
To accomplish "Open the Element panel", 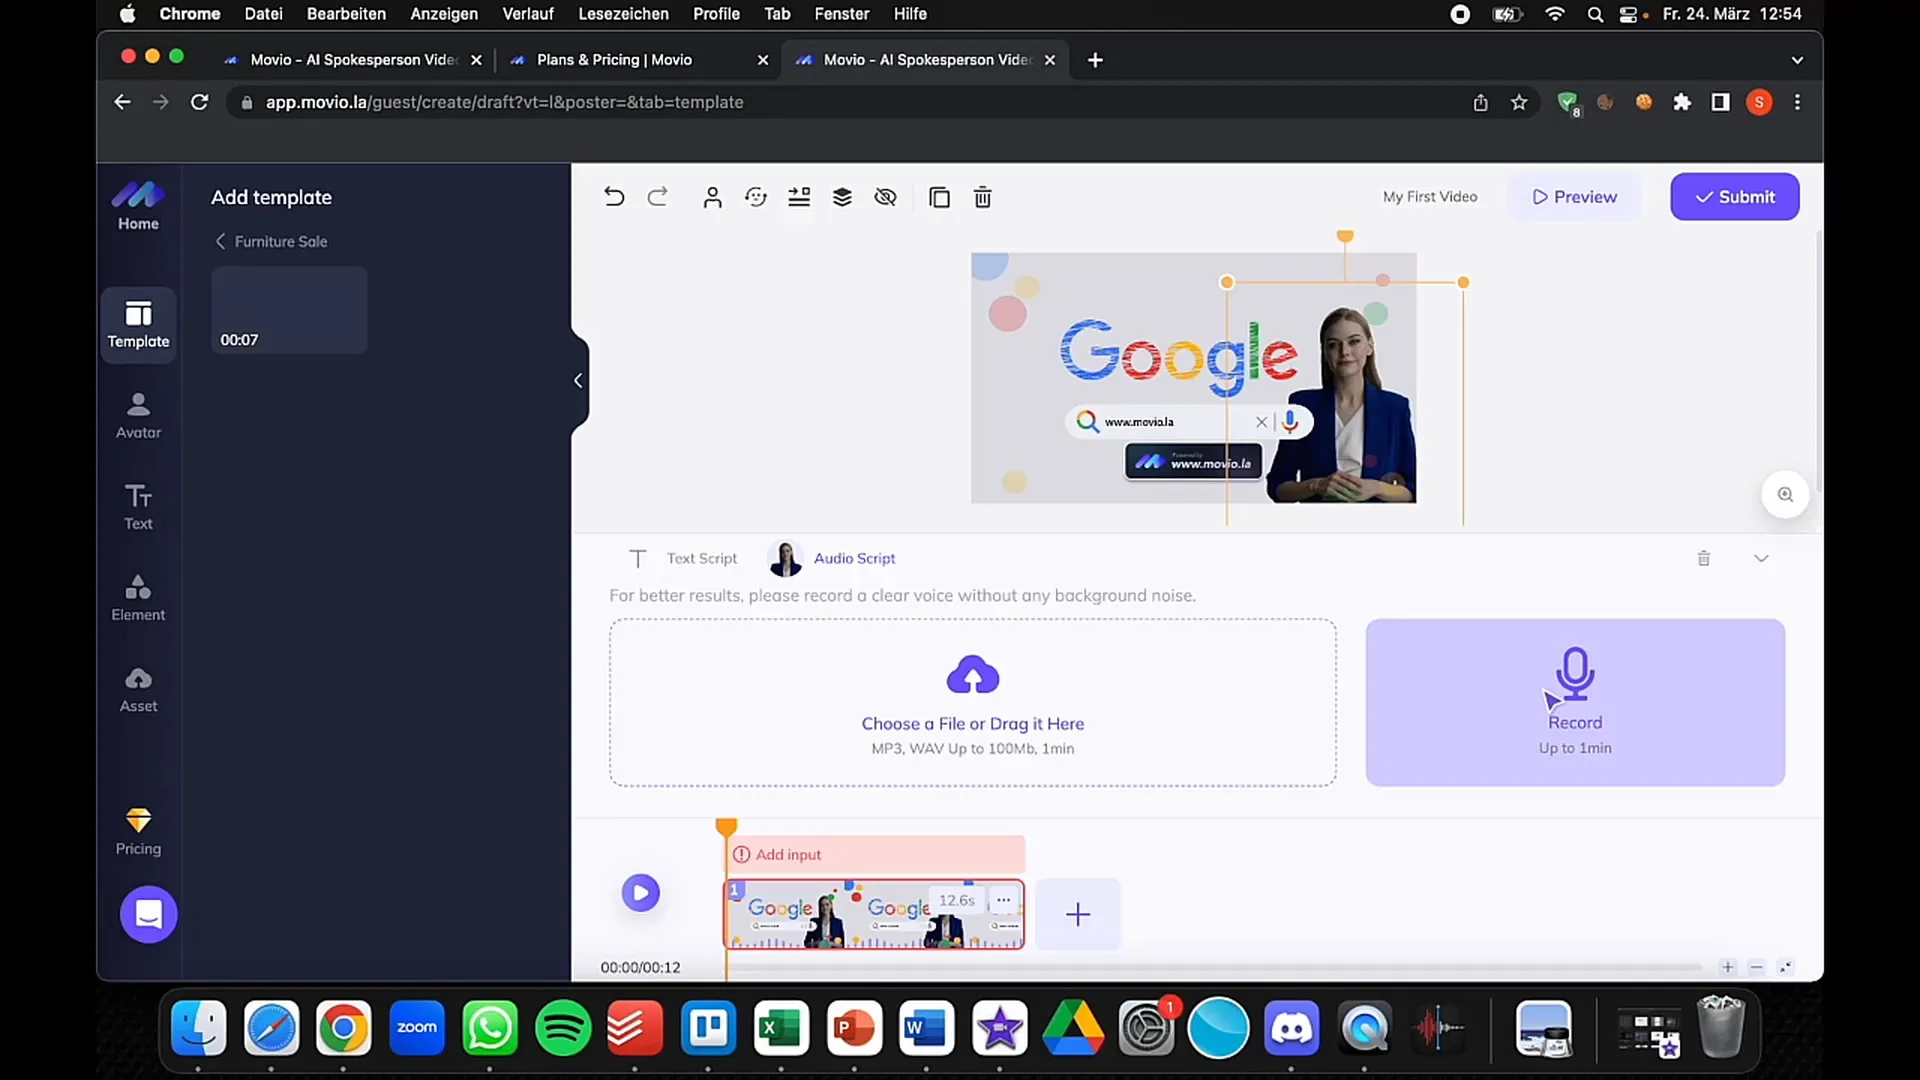I will click(137, 597).
